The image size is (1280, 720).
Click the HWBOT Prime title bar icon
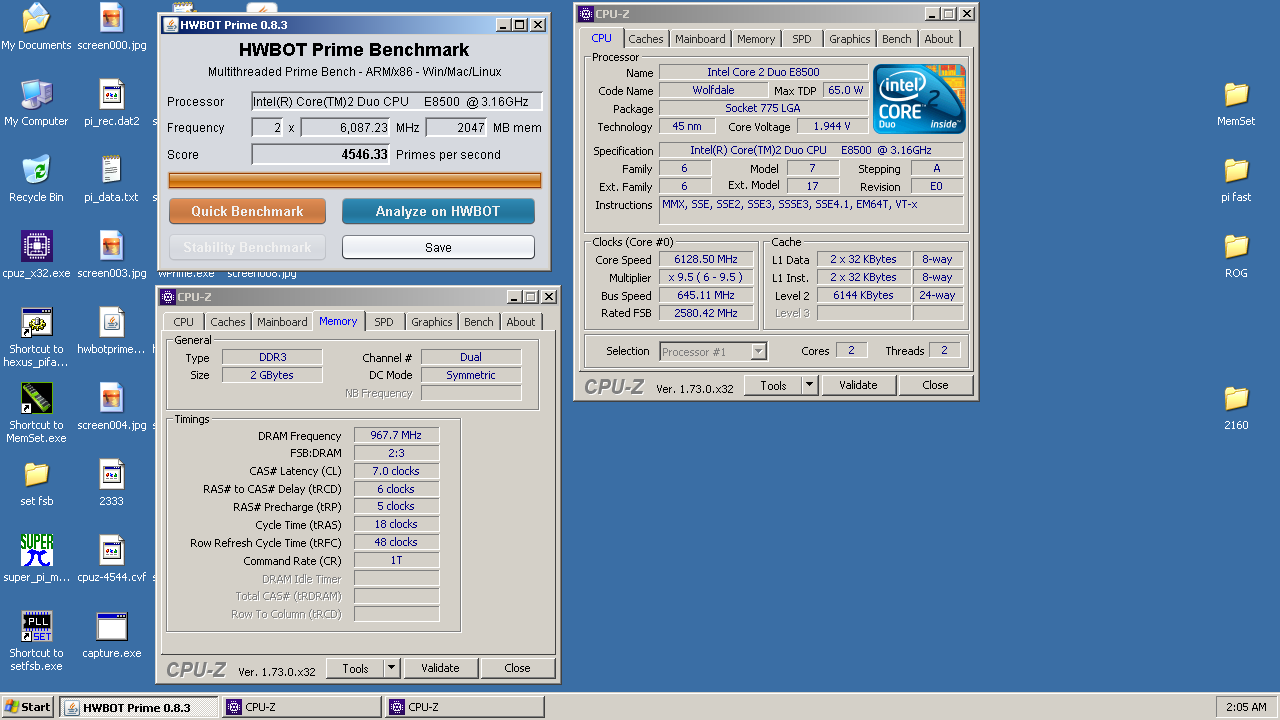[x=171, y=25]
